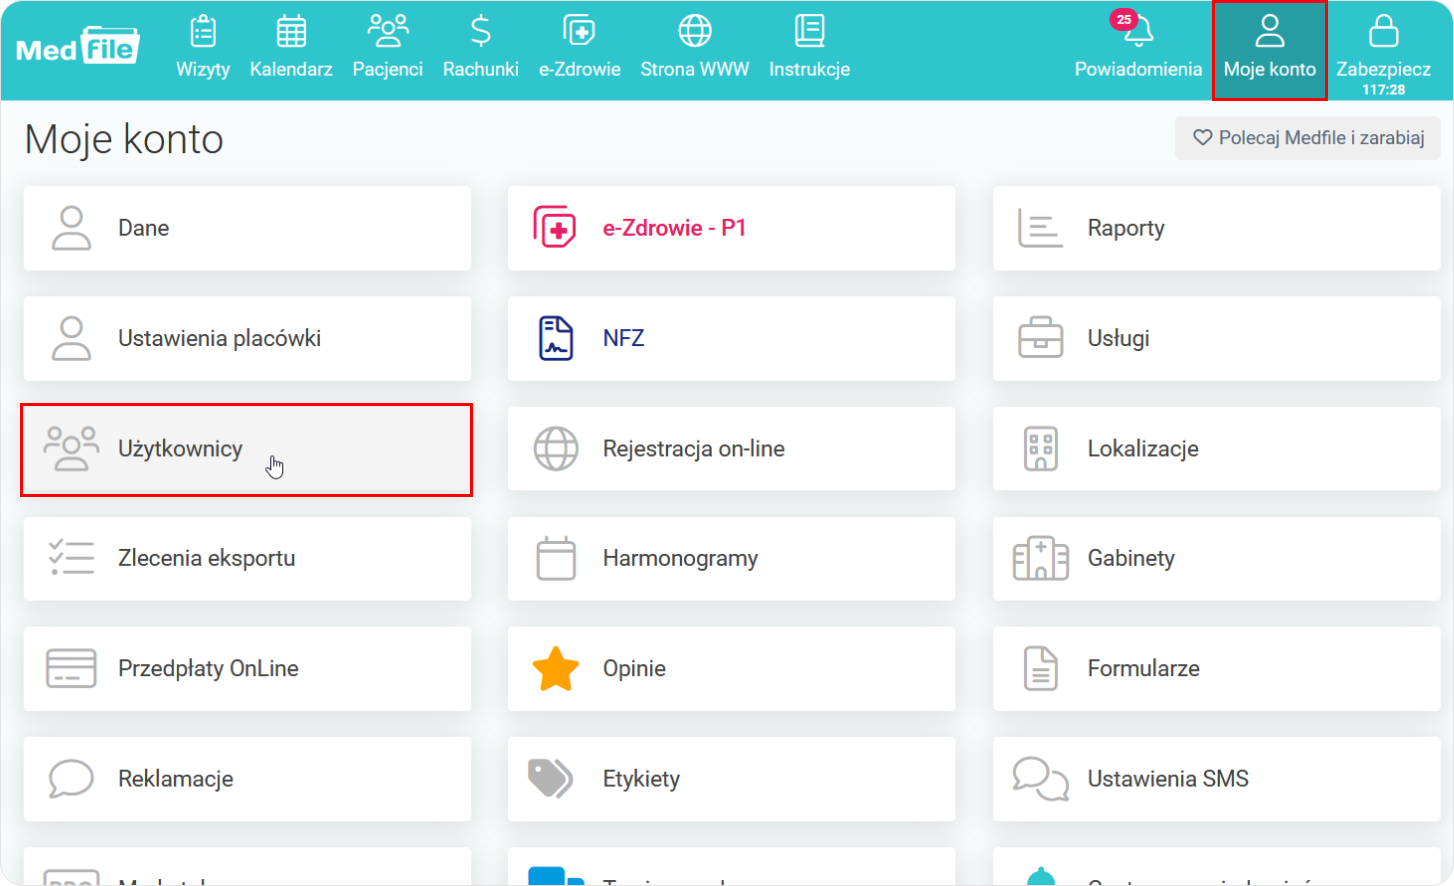Click the MedFile logo
The width and height of the screenshot is (1454, 886).
[77, 46]
